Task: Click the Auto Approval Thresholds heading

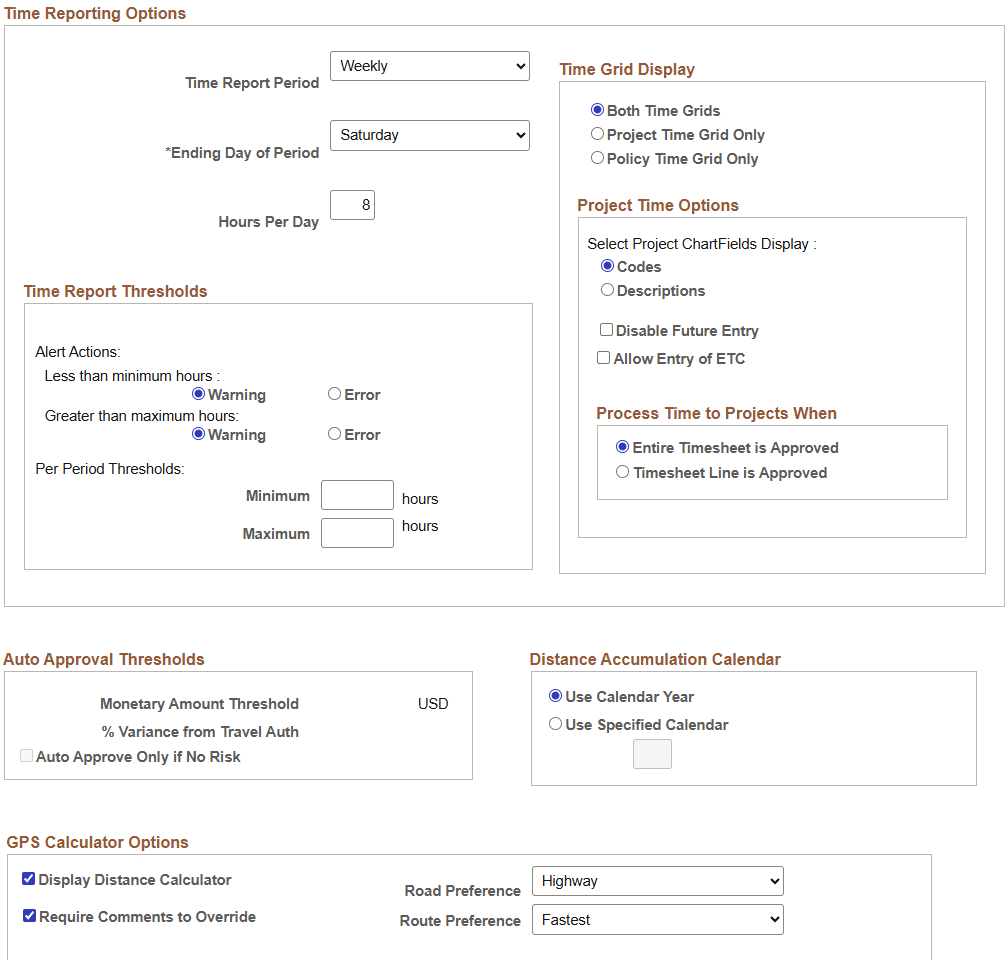Action: (104, 659)
